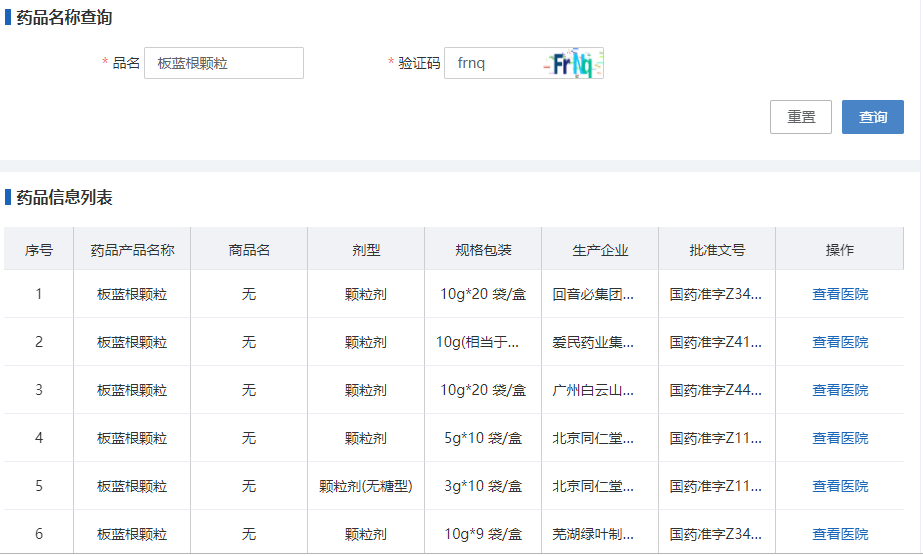Click the 10g*9 袋/盒 specification cell

(483, 534)
